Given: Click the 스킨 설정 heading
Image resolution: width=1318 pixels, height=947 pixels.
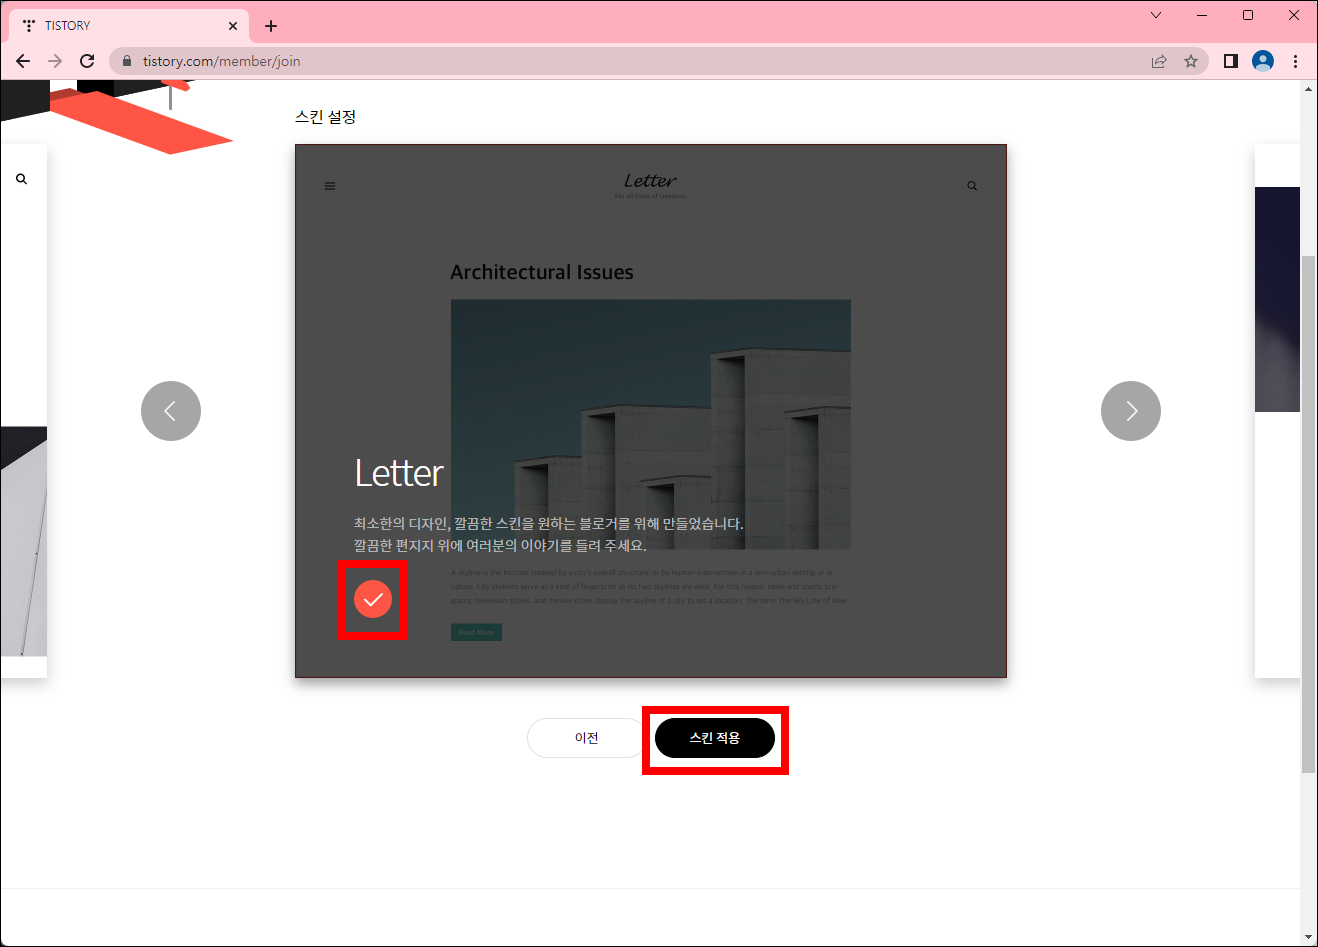Looking at the screenshot, I should [x=326, y=117].
